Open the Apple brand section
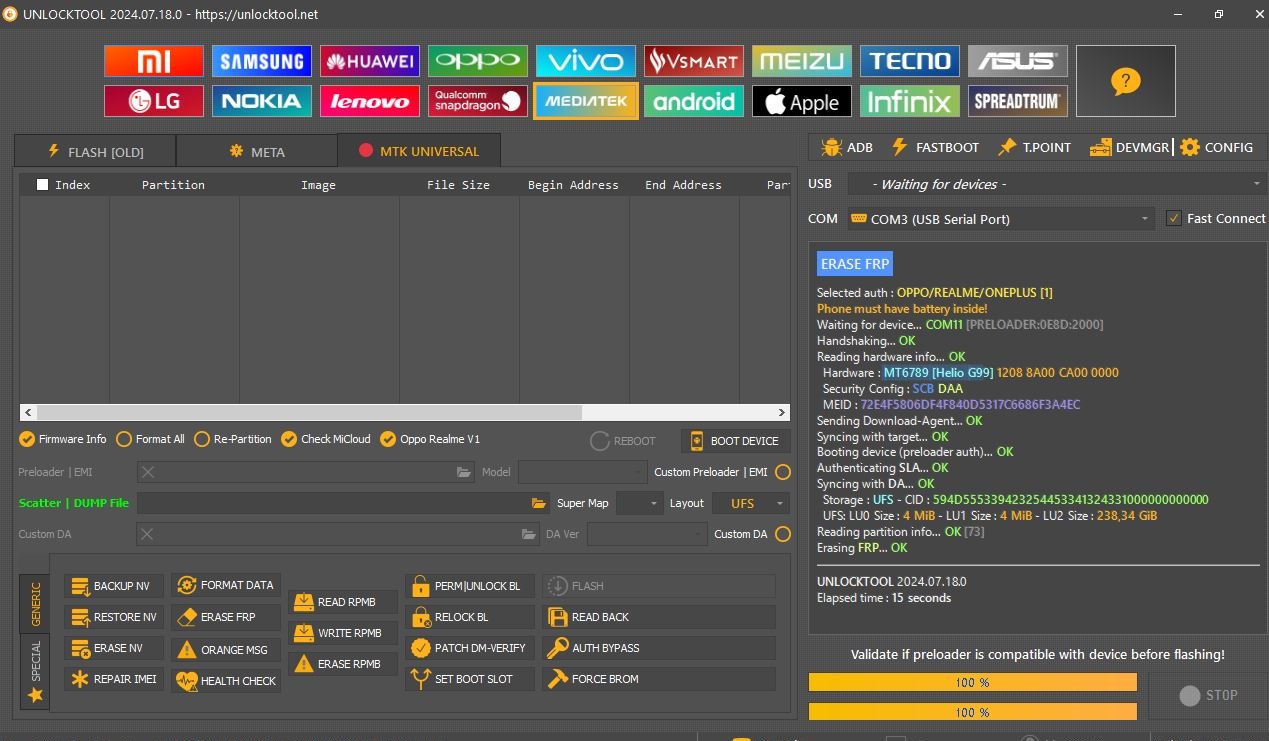 point(801,101)
